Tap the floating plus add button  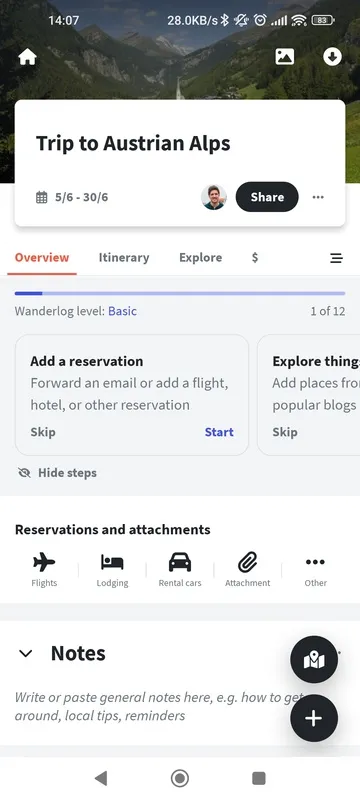[x=314, y=718]
